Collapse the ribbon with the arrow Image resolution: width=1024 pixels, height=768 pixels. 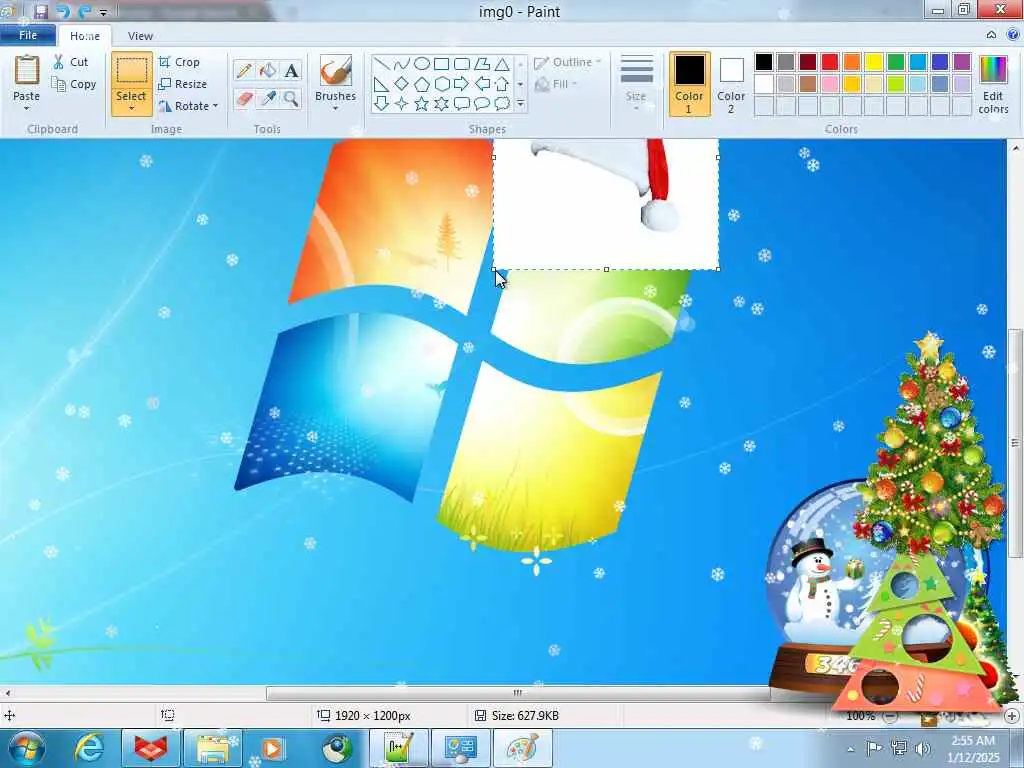[x=991, y=35]
